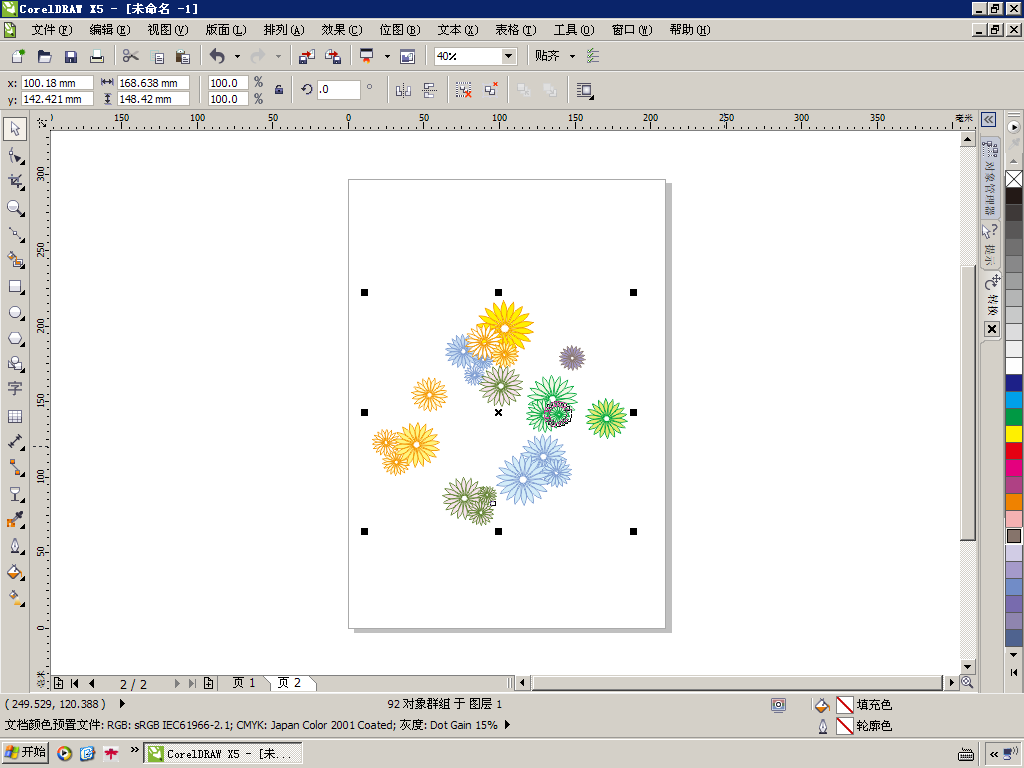This screenshot has height=768, width=1024.
Task: Select the Fill tool
Action: (x=15, y=572)
